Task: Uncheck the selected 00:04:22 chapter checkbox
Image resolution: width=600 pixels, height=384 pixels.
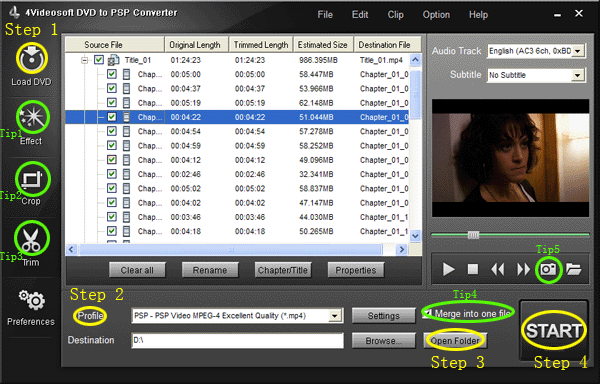Action: tap(112, 117)
